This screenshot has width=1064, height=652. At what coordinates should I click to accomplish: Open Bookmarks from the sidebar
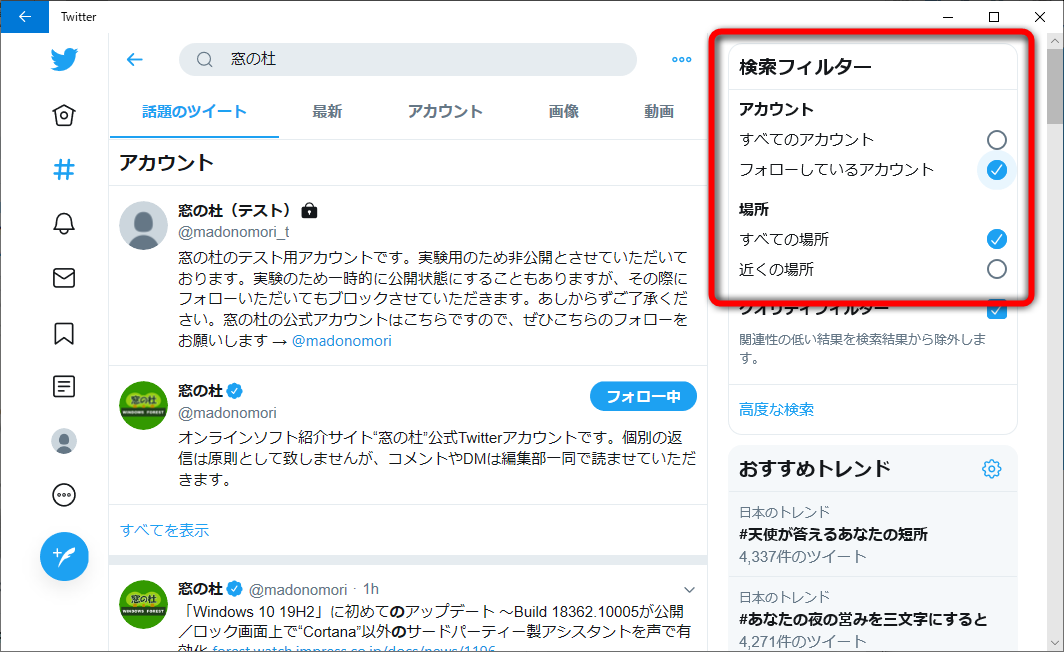pyautogui.click(x=63, y=332)
